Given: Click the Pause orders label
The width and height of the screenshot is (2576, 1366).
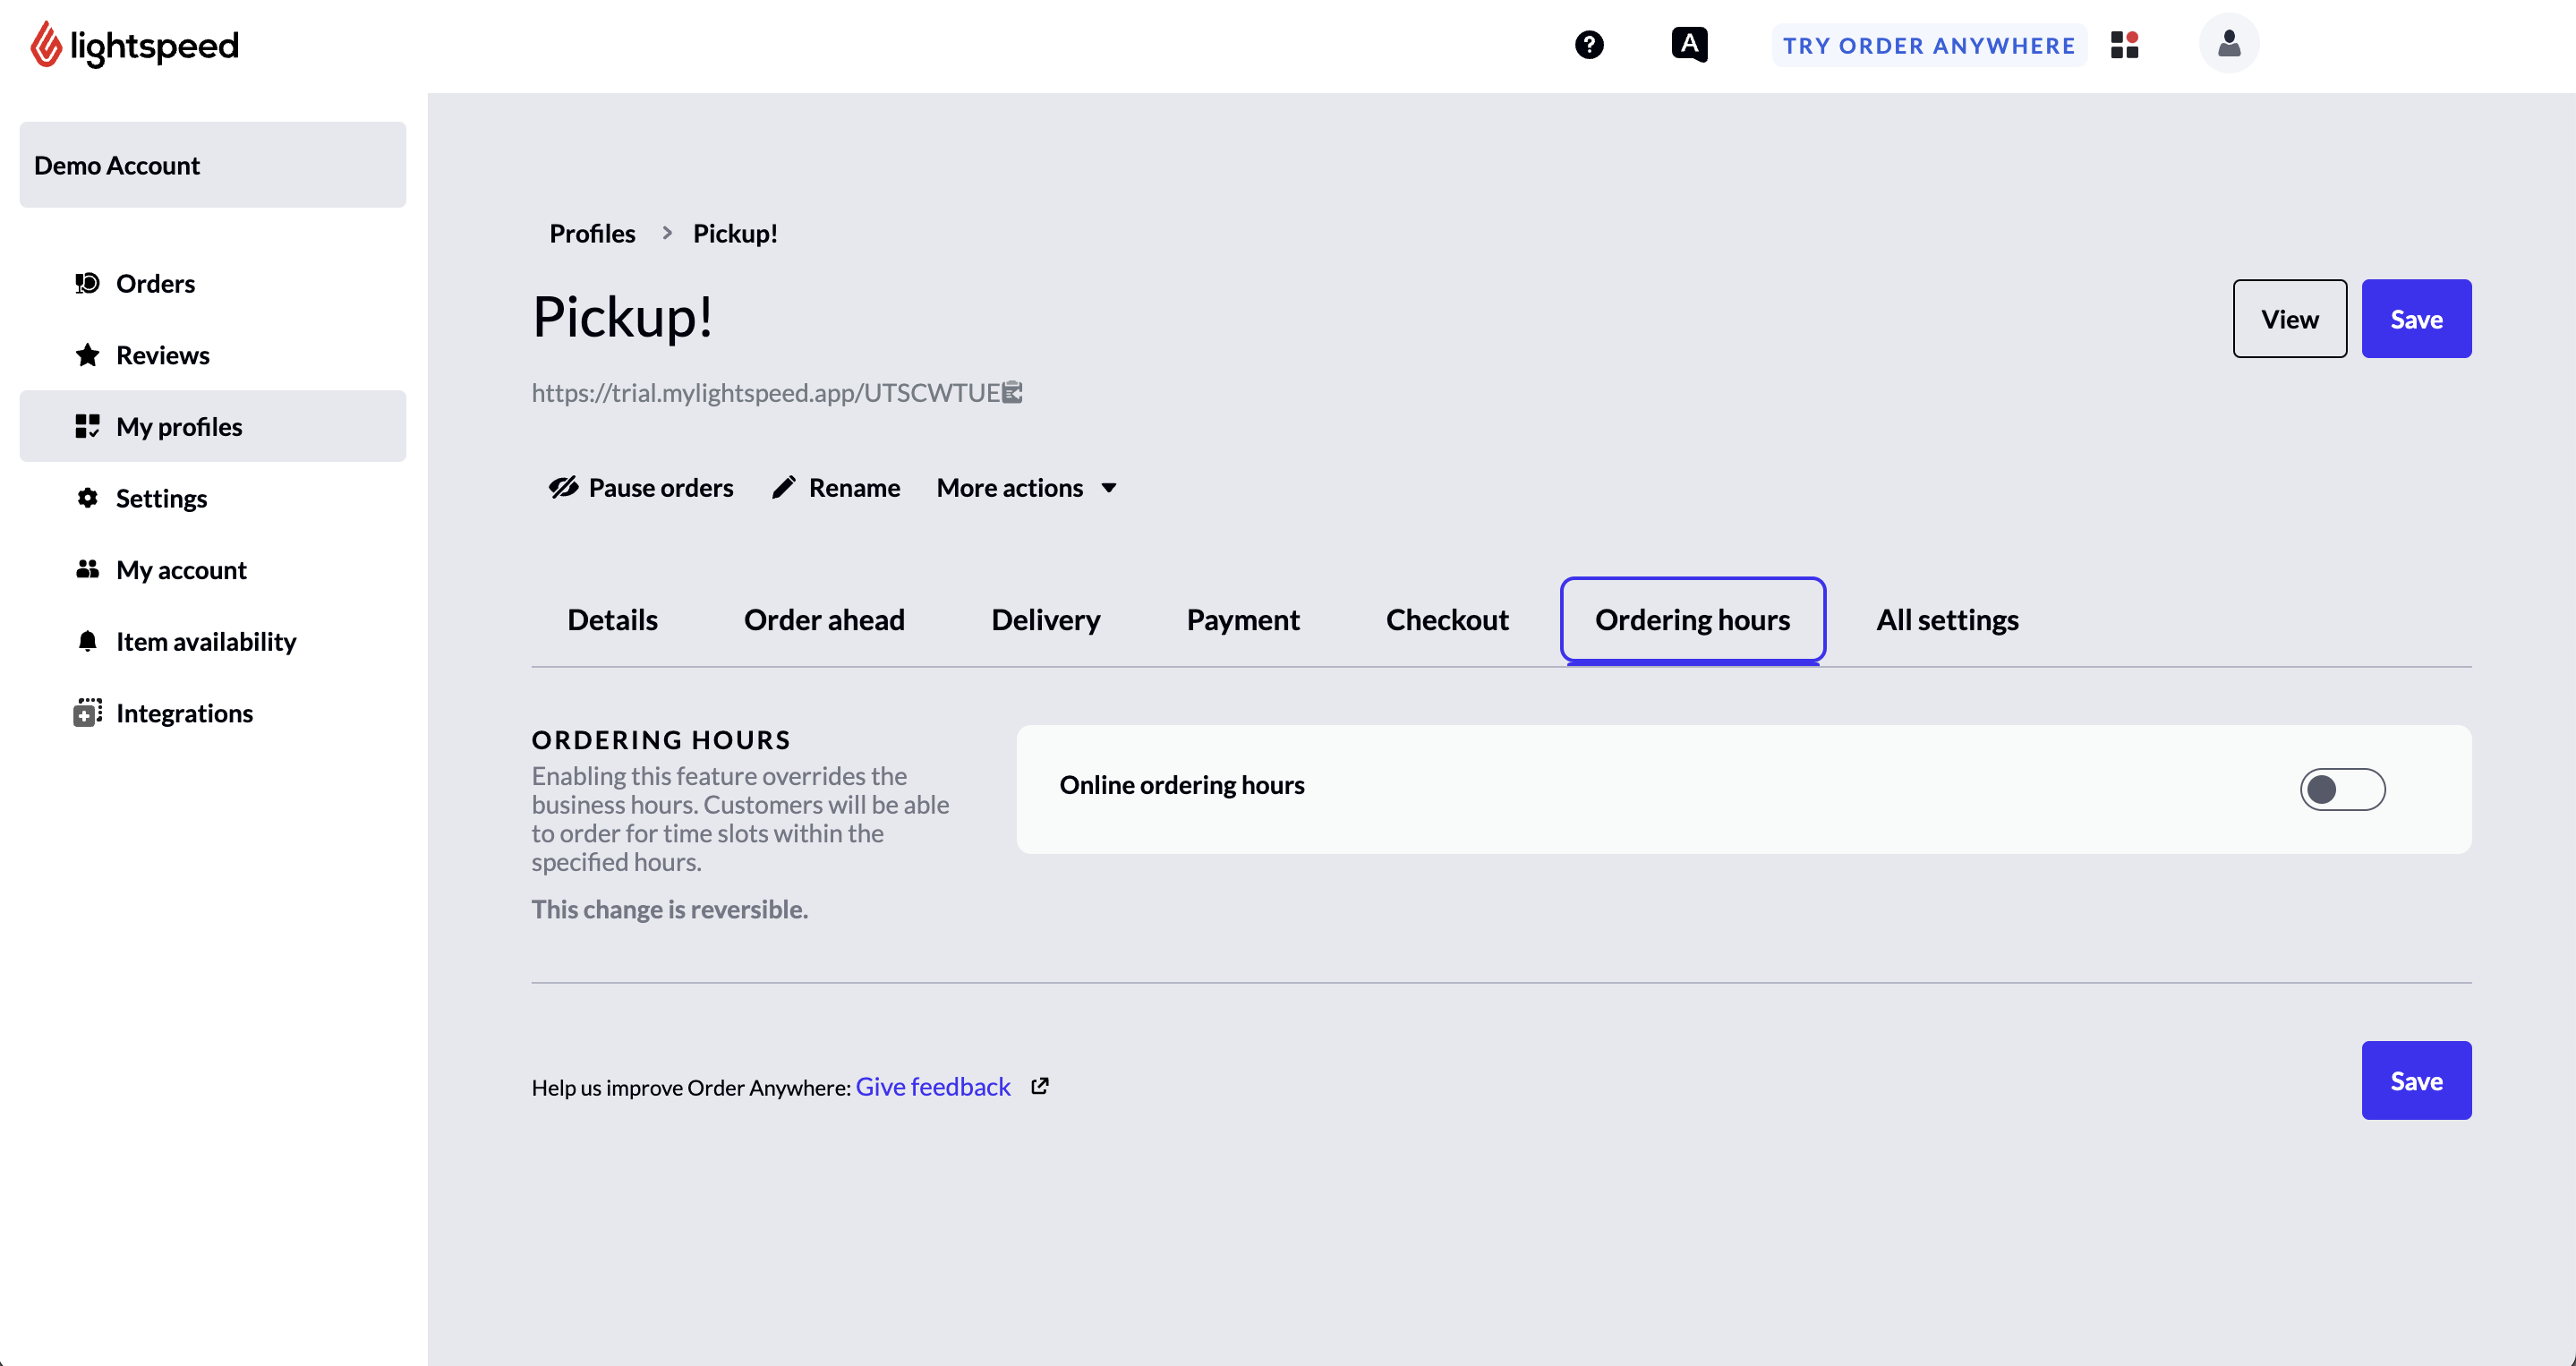Looking at the screenshot, I should [x=660, y=487].
